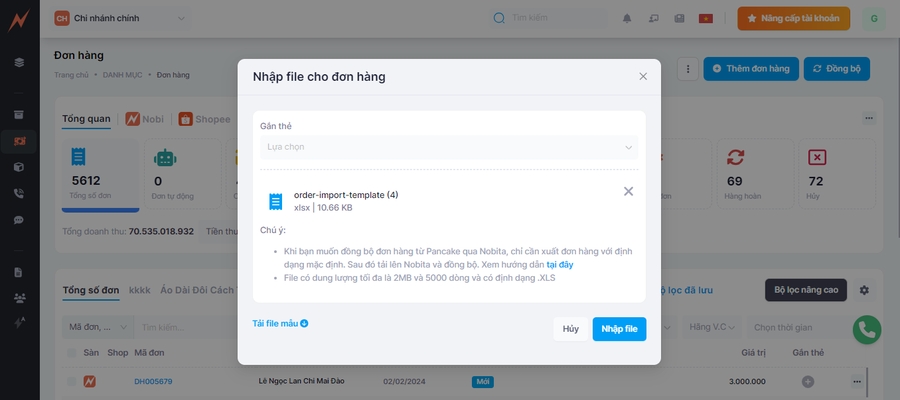Click the chat messages icon in sidebar
The width and height of the screenshot is (900, 400).
click(18, 219)
